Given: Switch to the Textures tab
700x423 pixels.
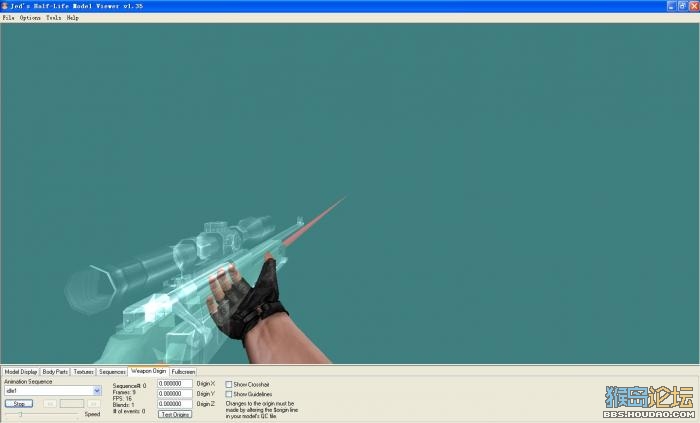Looking at the screenshot, I should [x=83, y=372].
